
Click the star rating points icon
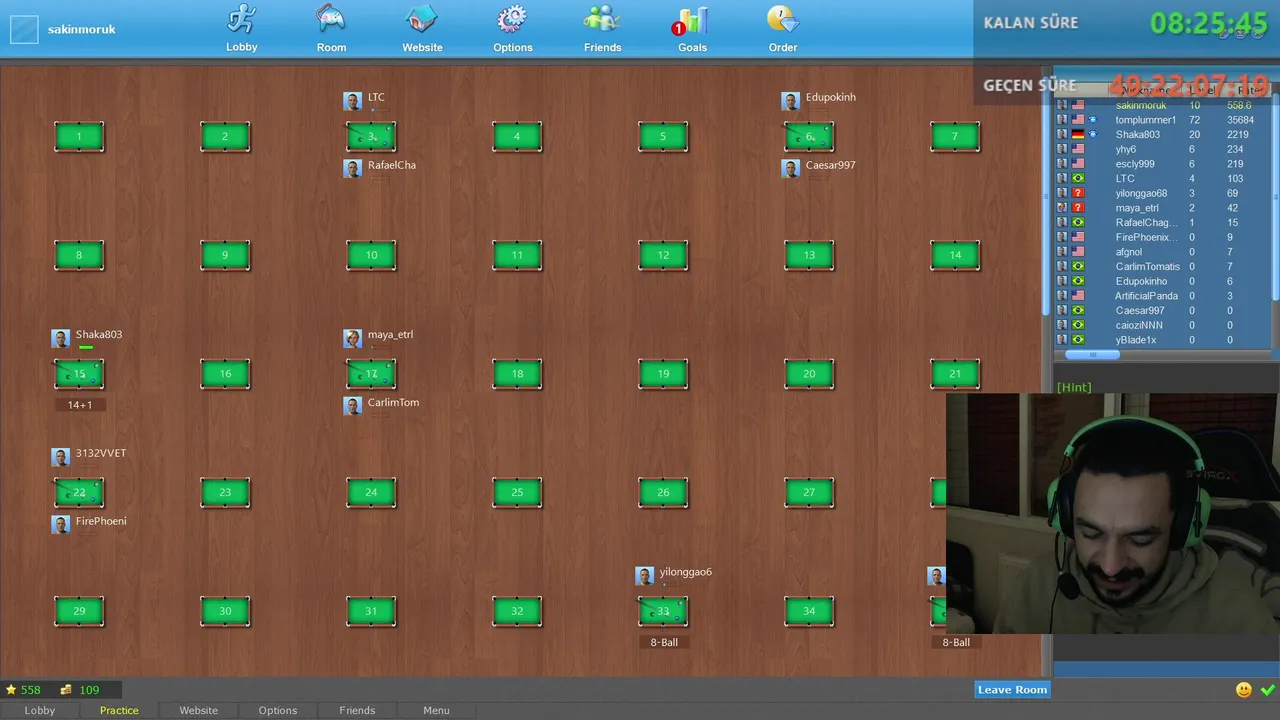pos(11,690)
